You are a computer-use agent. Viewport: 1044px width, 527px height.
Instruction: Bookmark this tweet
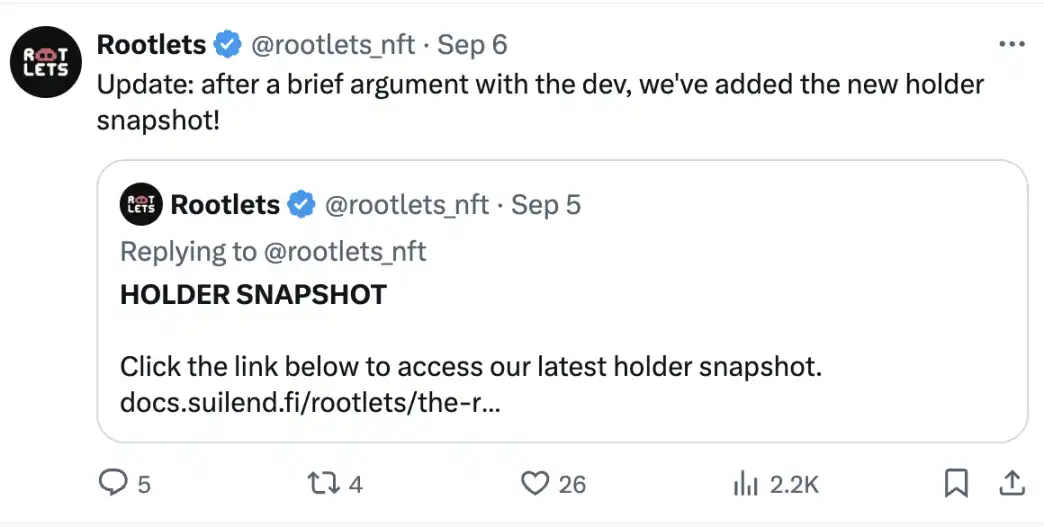(956, 484)
